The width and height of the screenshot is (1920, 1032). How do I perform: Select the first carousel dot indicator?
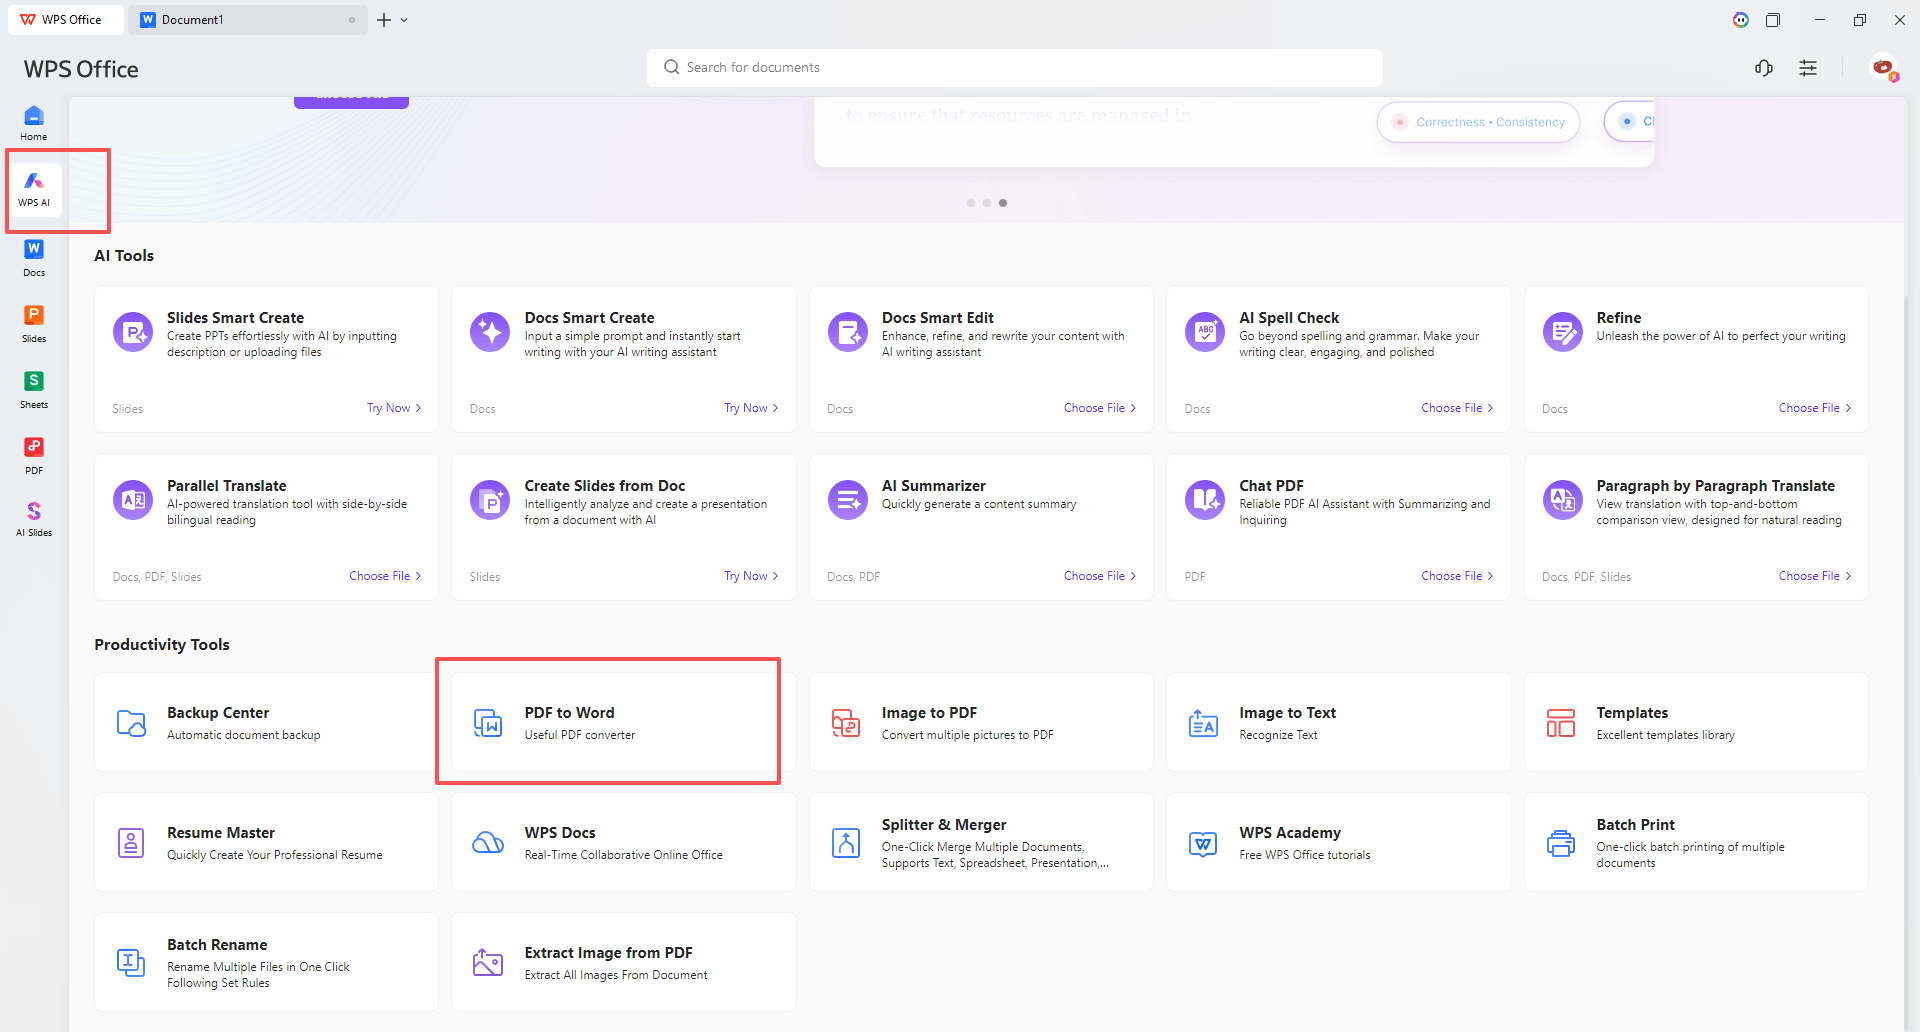click(970, 203)
